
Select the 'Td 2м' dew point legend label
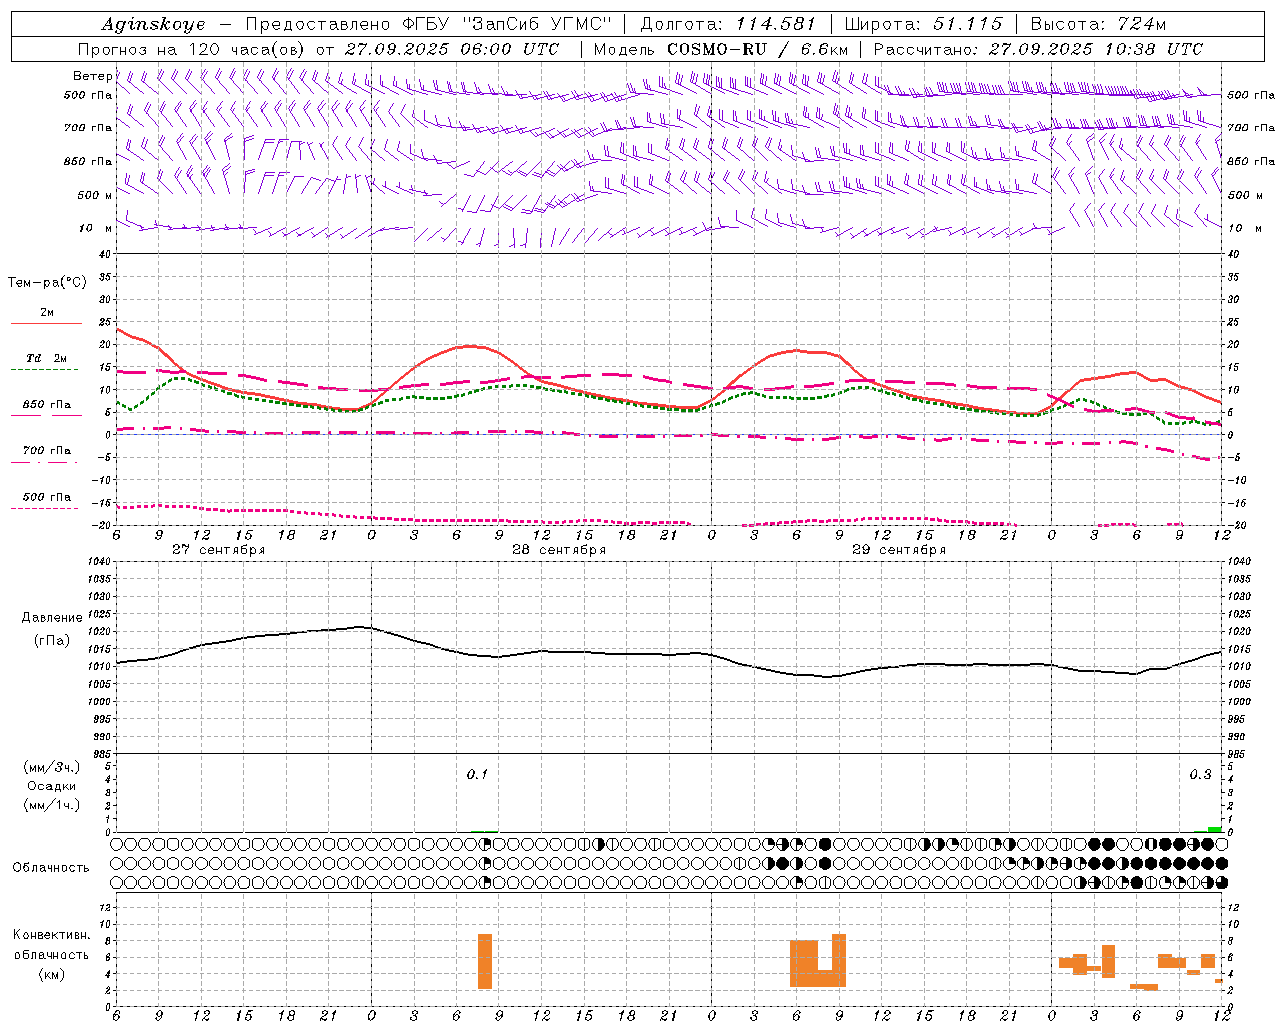click(x=47, y=358)
